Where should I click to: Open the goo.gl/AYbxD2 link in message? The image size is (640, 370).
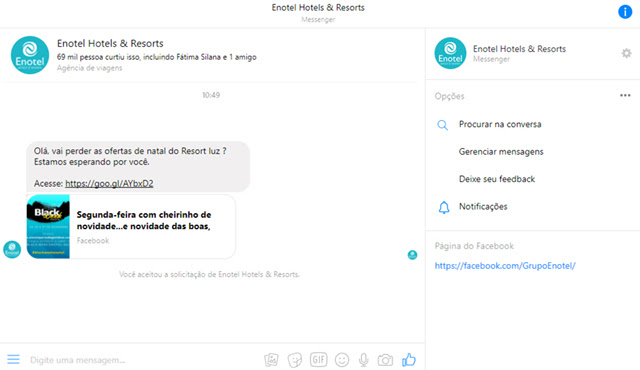click(x=109, y=184)
